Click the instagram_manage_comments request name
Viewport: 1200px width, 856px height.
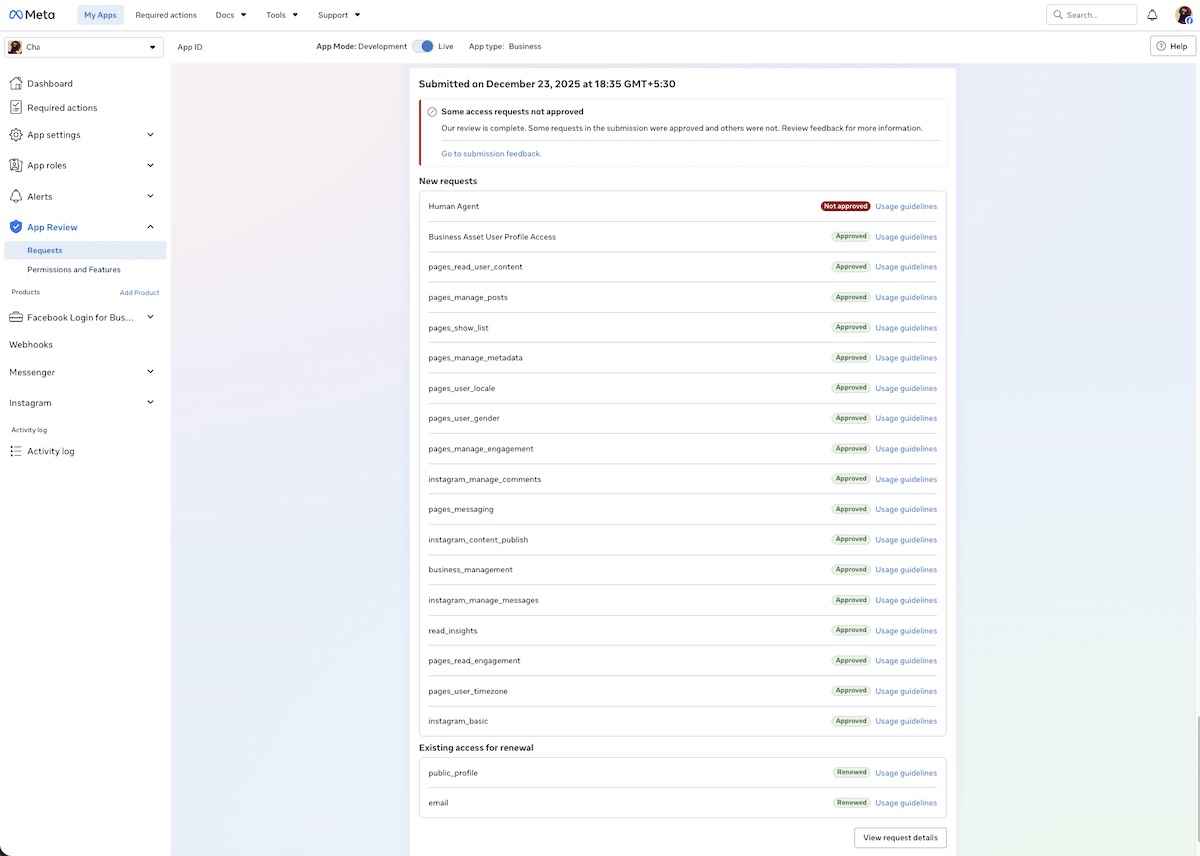[485, 479]
